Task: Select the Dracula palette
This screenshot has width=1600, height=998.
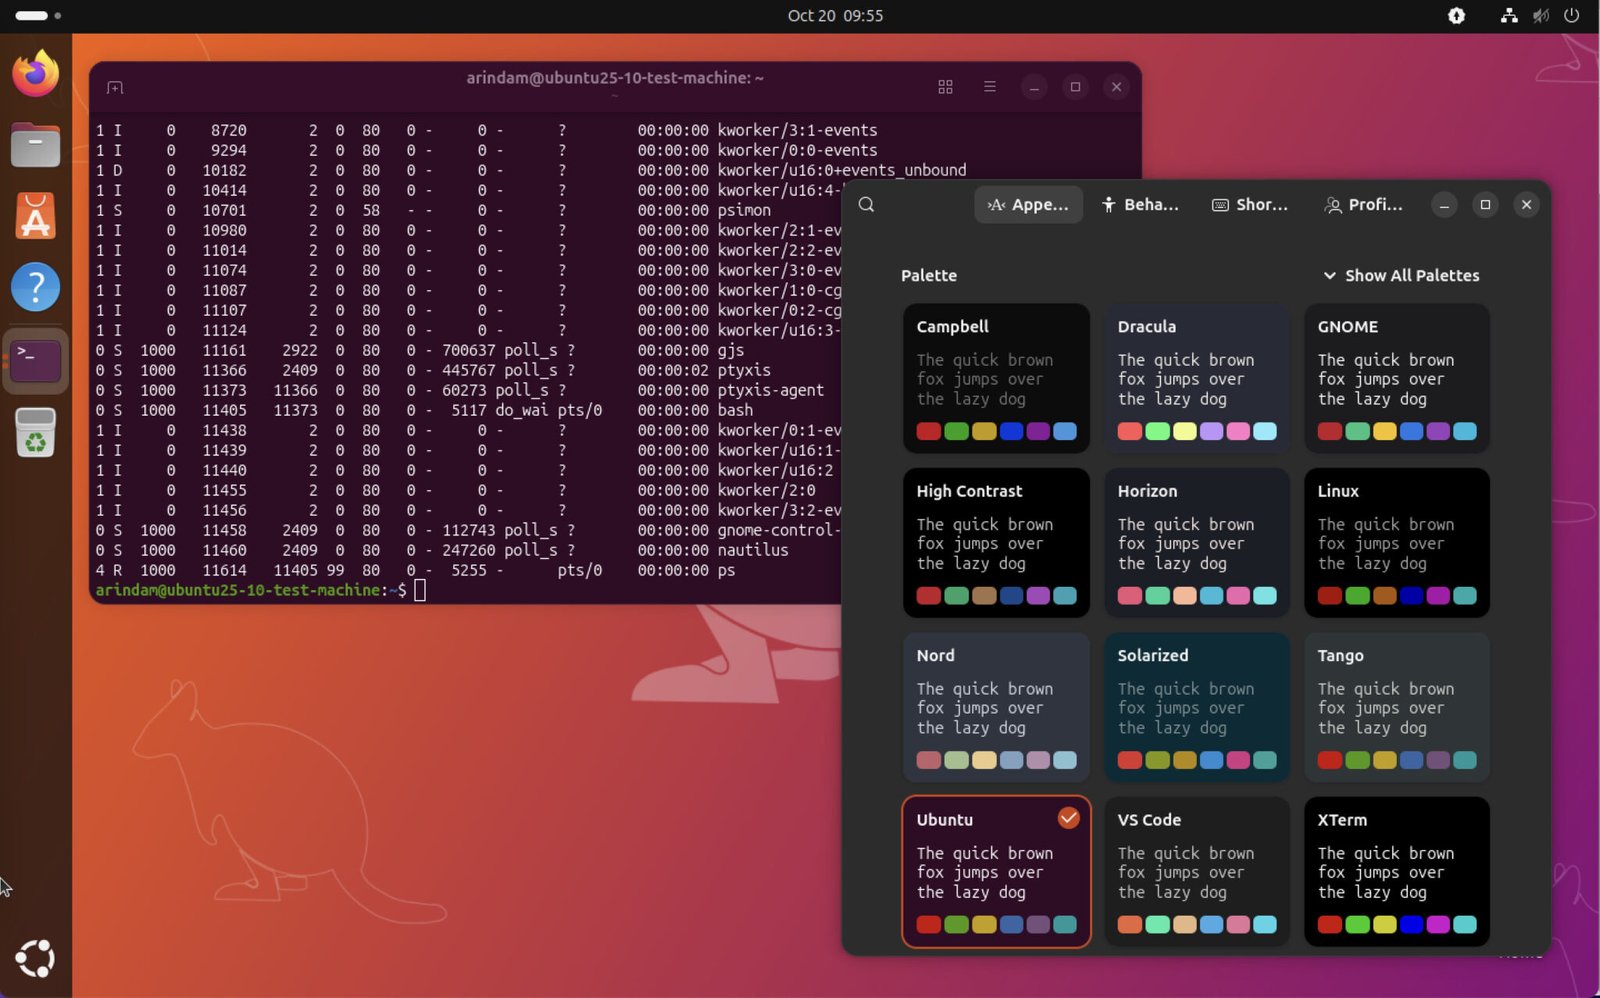Action: 1197,378
